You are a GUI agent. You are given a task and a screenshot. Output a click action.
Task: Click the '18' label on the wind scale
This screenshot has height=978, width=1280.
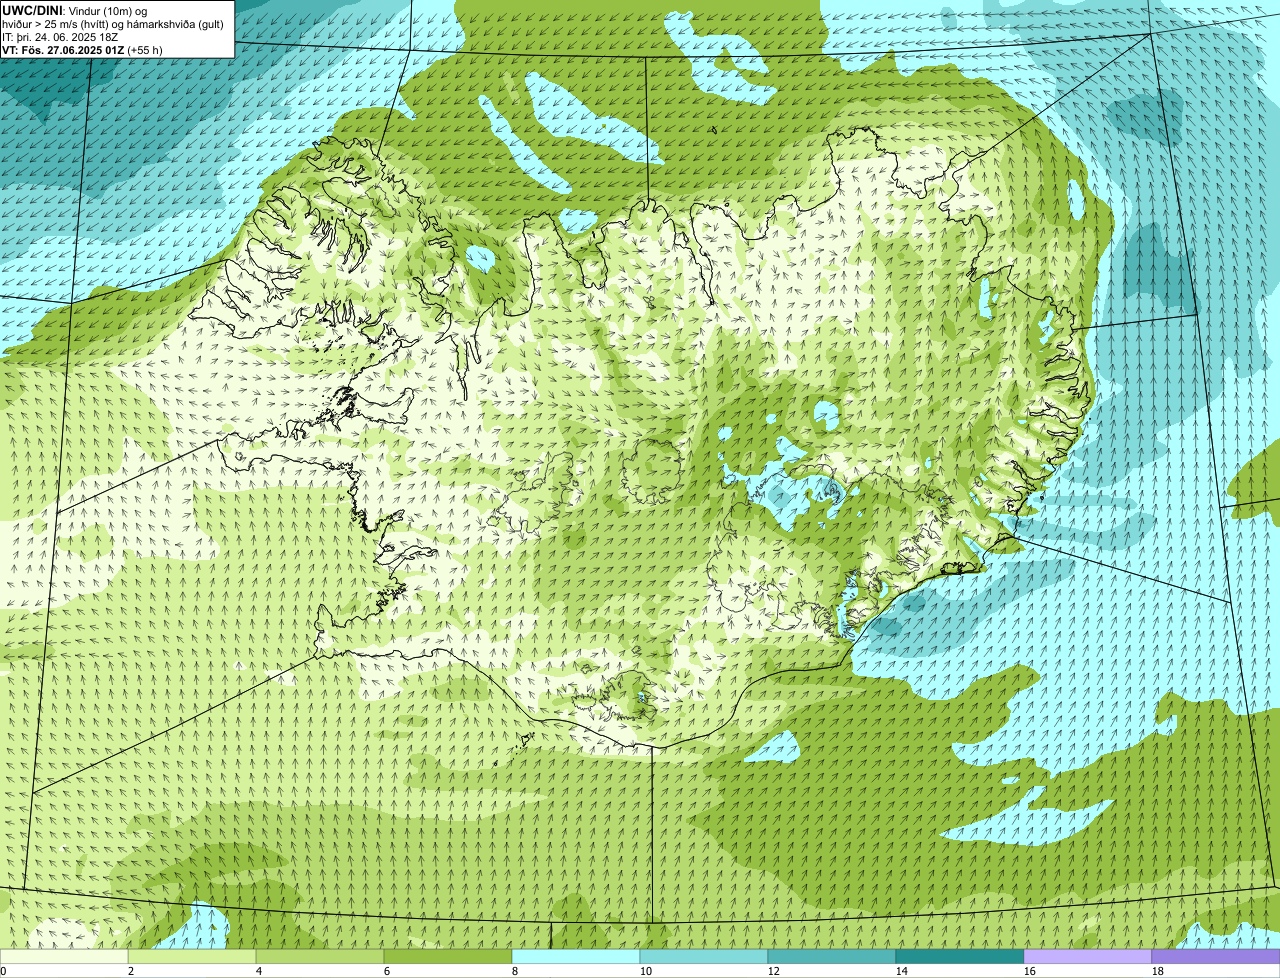point(1158,971)
